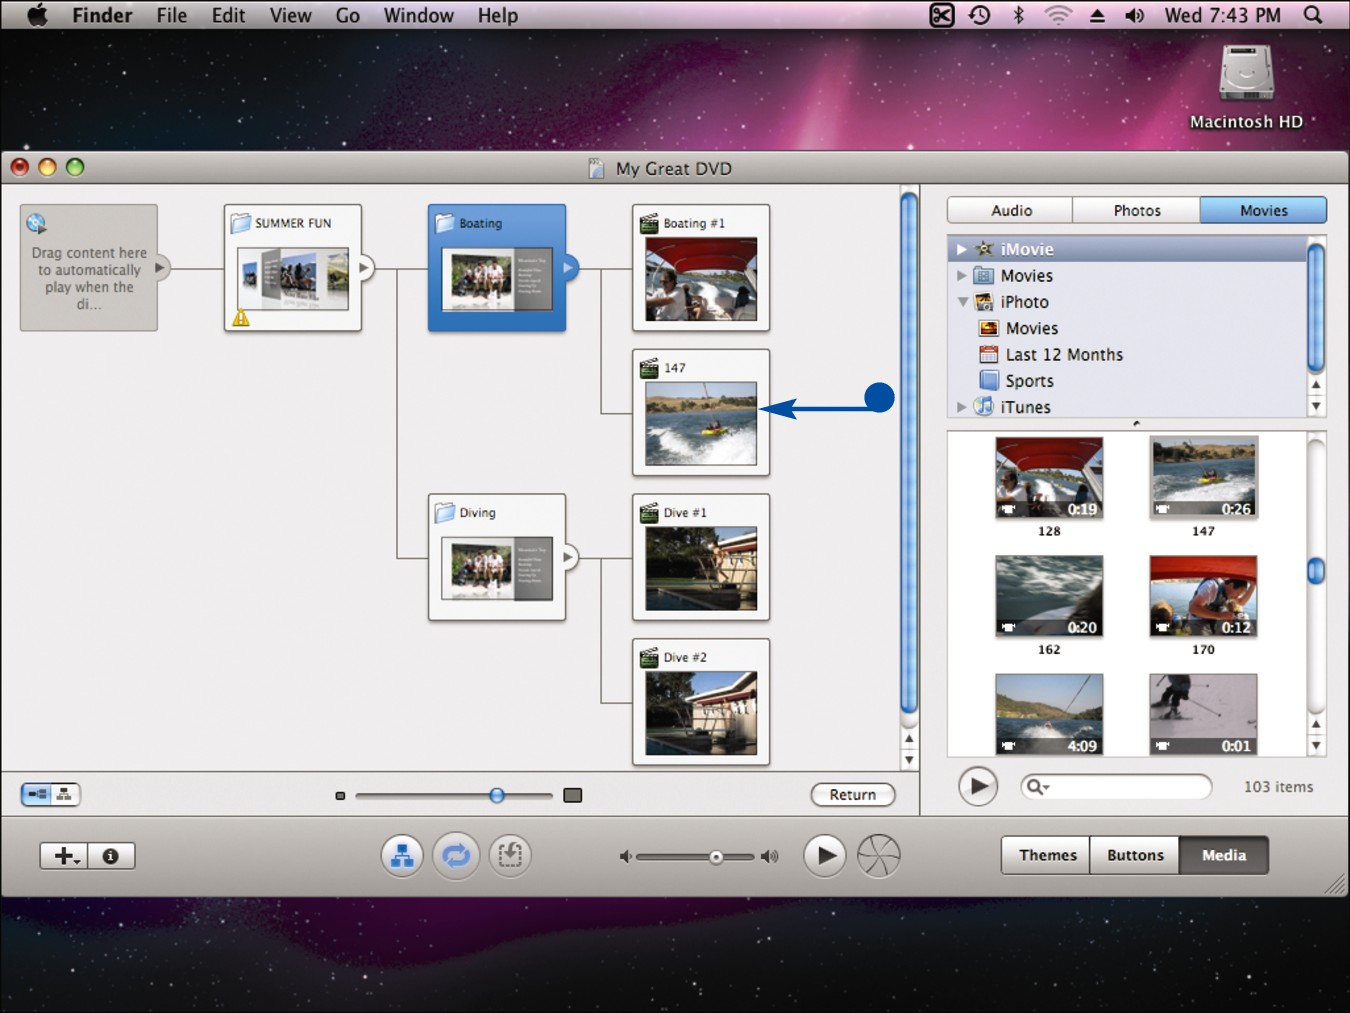
Task: Select the 0:01 skiing clip thumbnail
Action: pos(1203,714)
